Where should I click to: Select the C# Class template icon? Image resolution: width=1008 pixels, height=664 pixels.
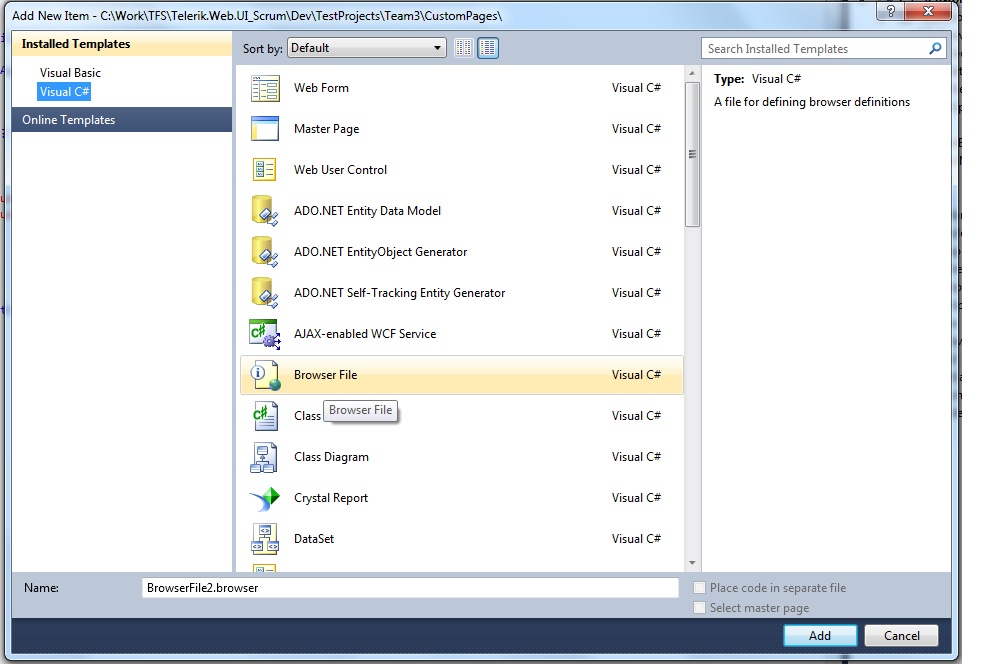[x=265, y=416]
